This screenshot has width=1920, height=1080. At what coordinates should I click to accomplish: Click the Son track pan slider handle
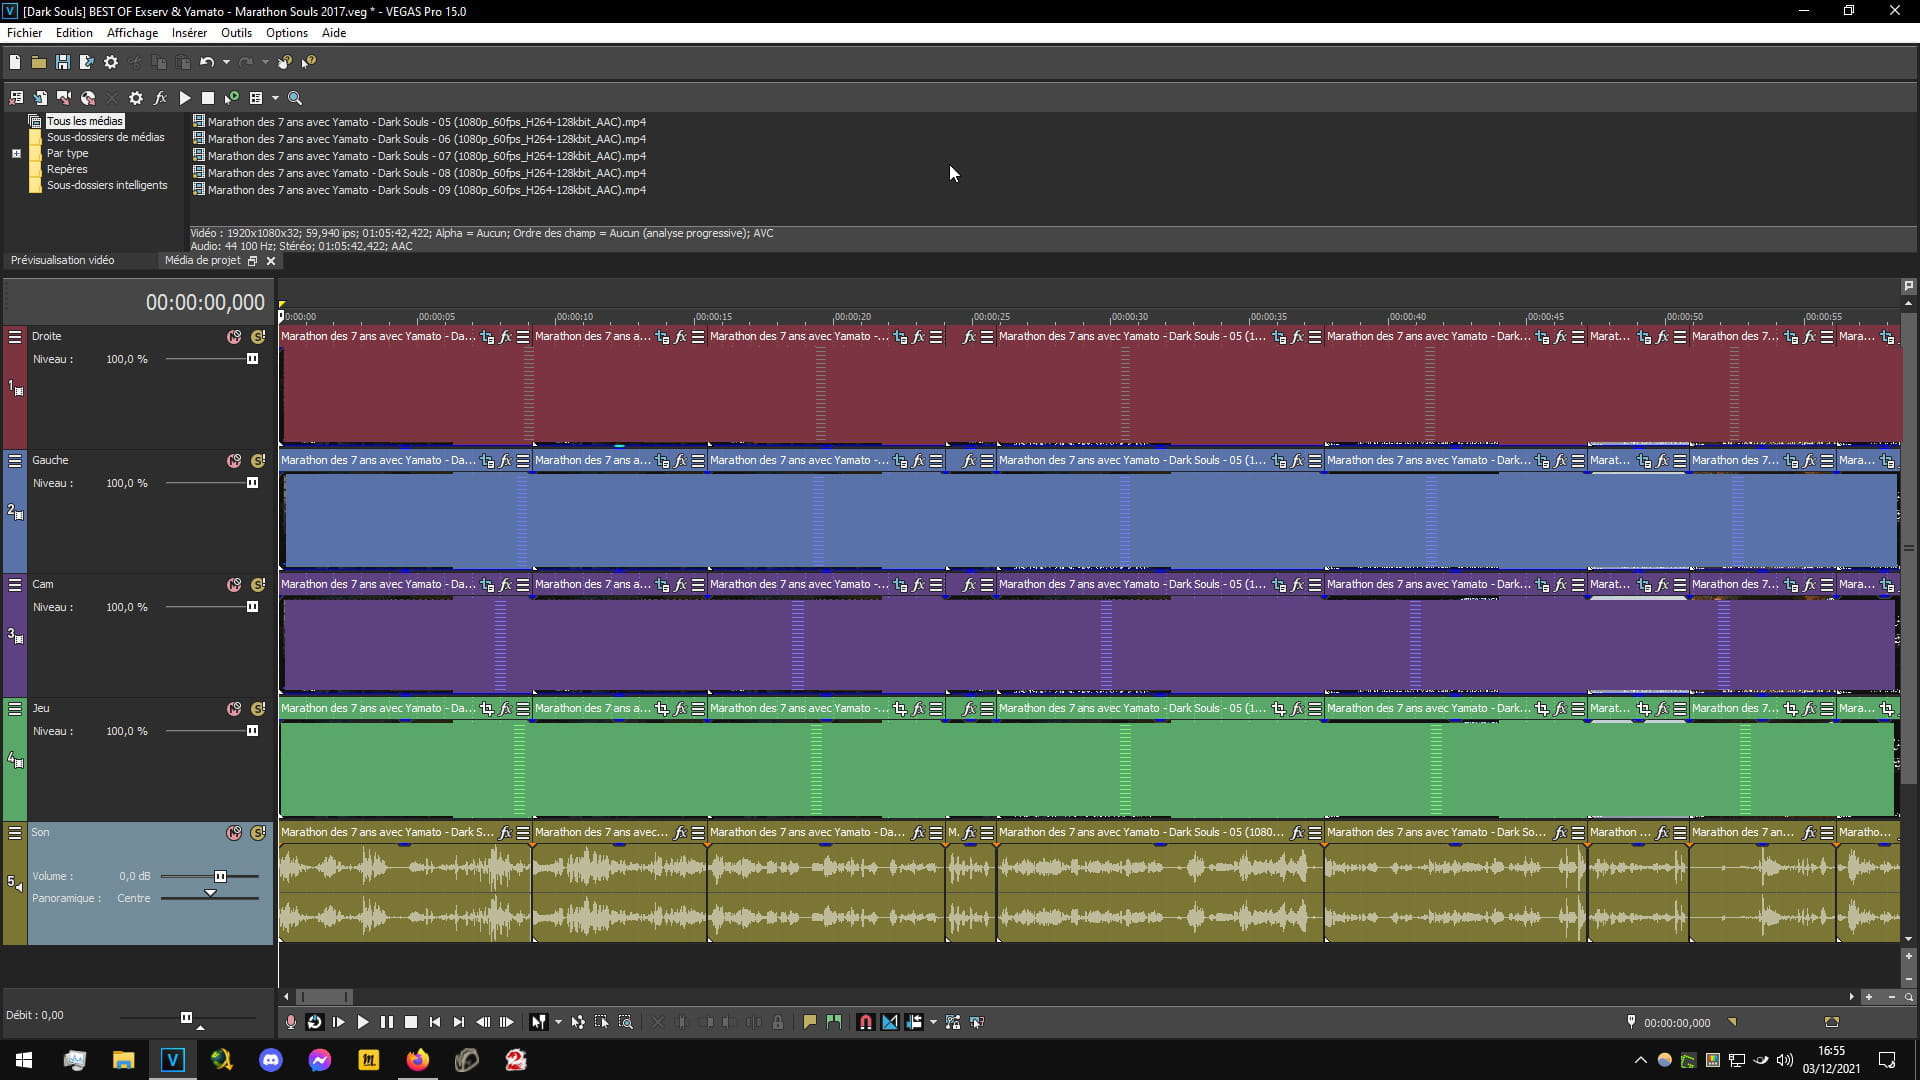click(x=210, y=893)
